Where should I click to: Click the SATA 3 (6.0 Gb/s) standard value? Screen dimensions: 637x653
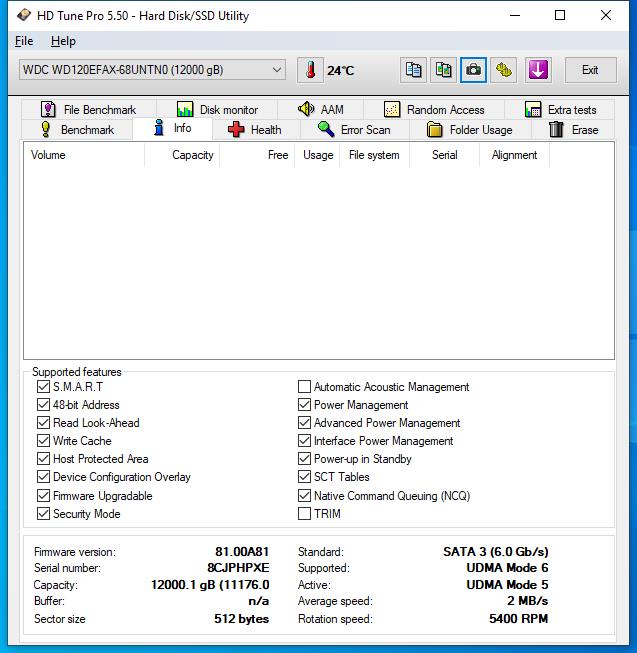496,551
